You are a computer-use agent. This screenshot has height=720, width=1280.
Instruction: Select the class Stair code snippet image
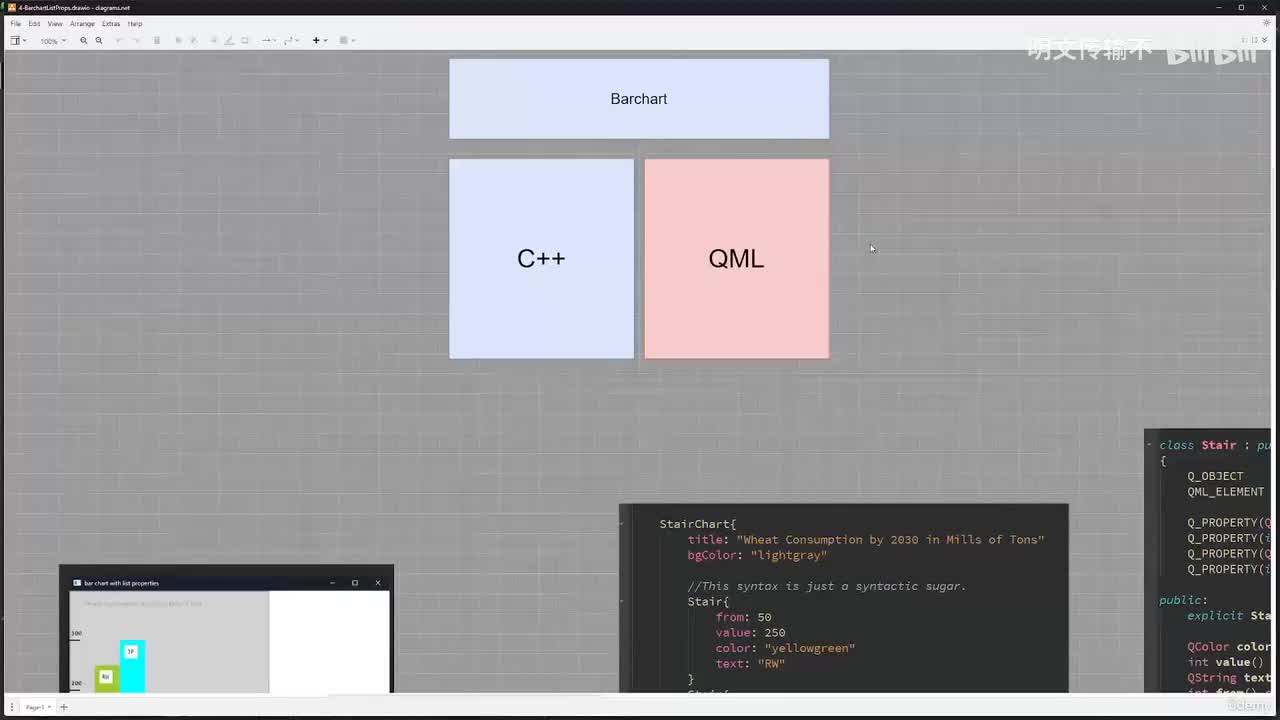click(1208, 561)
